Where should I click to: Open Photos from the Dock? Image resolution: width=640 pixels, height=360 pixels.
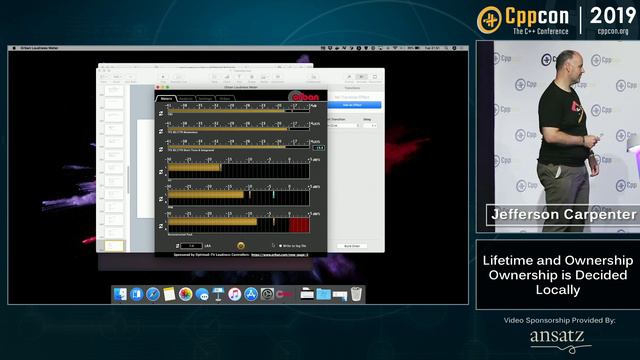click(185, 294)
